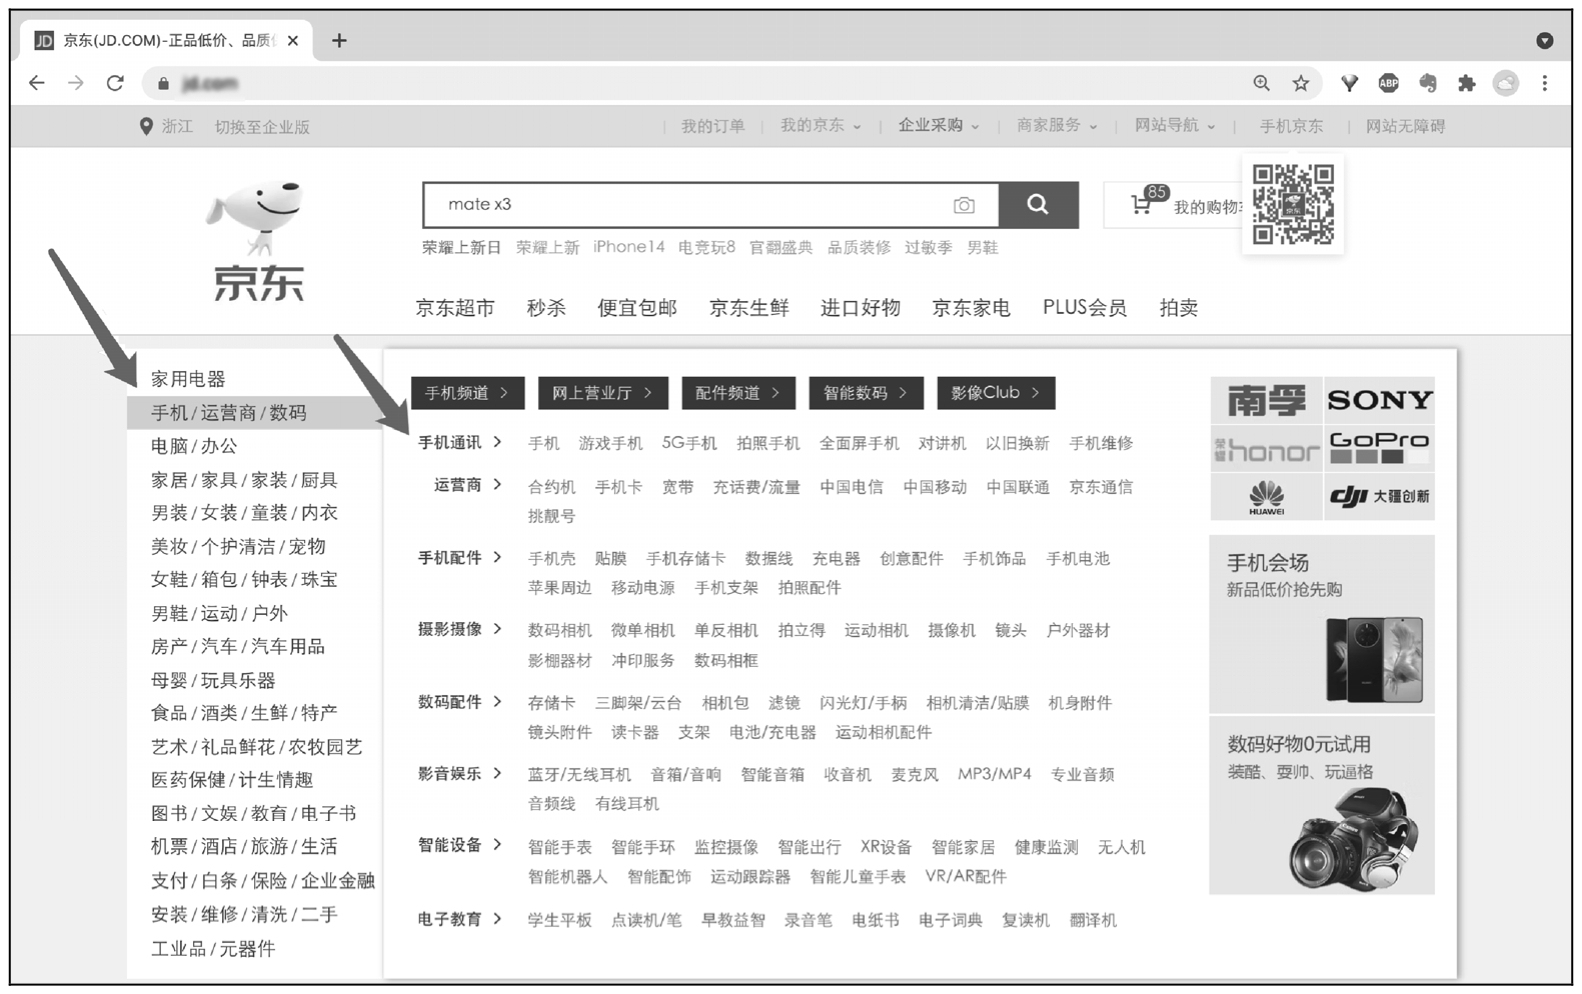Screen dimensions: 1582x994
Task: Click 网上营业厅 button
Action: 602,393
